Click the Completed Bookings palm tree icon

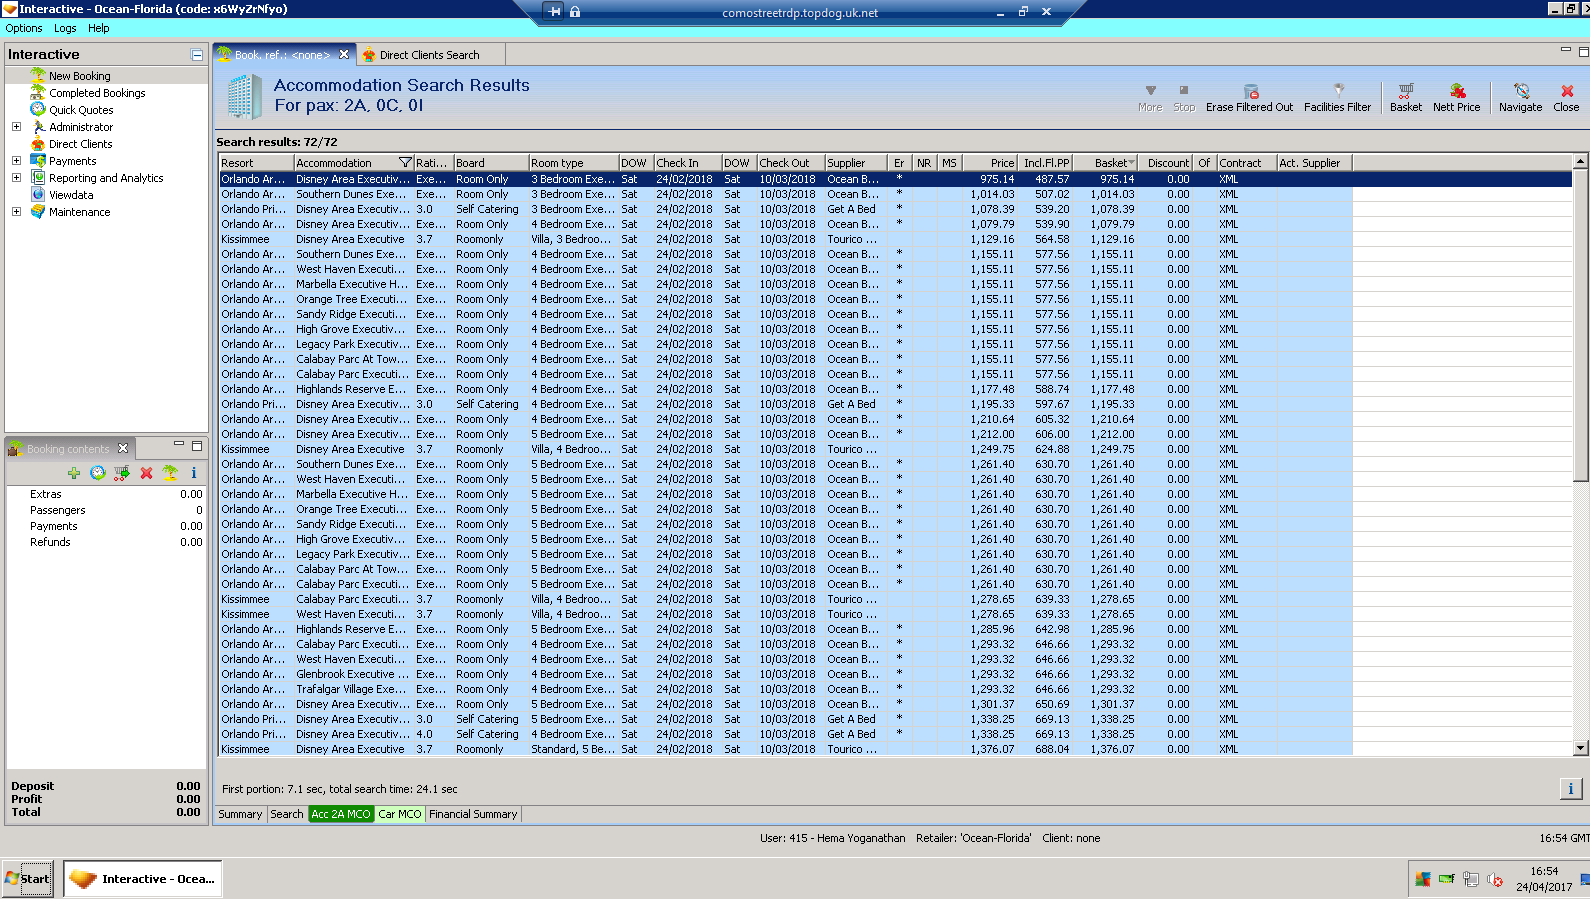coord(38,92)
